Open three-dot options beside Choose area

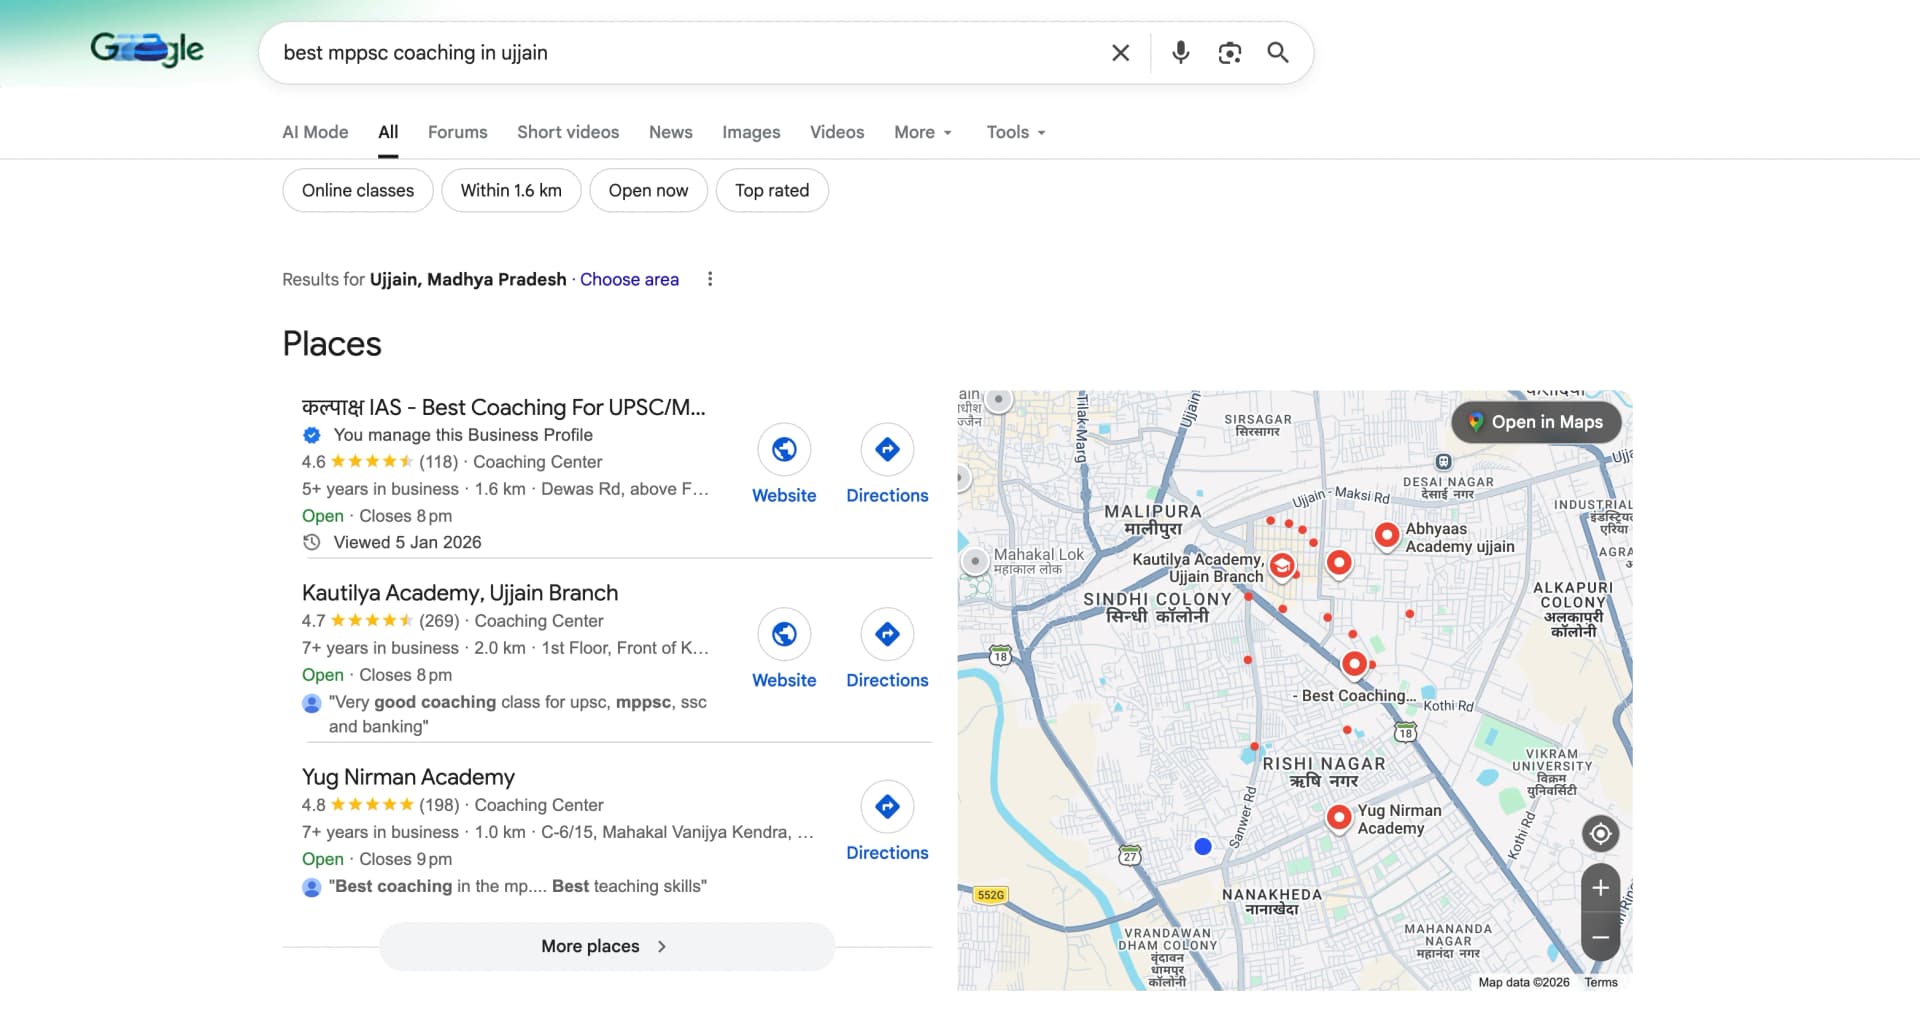710,279
